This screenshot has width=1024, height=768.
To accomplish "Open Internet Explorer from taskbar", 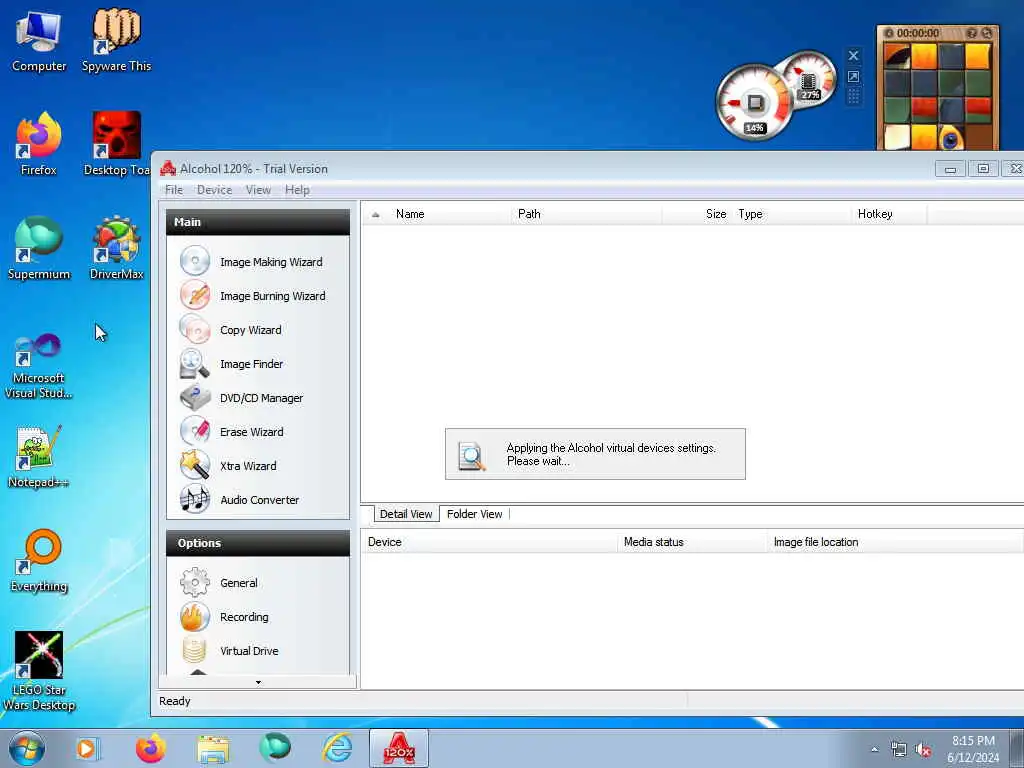I will (337, 748).
